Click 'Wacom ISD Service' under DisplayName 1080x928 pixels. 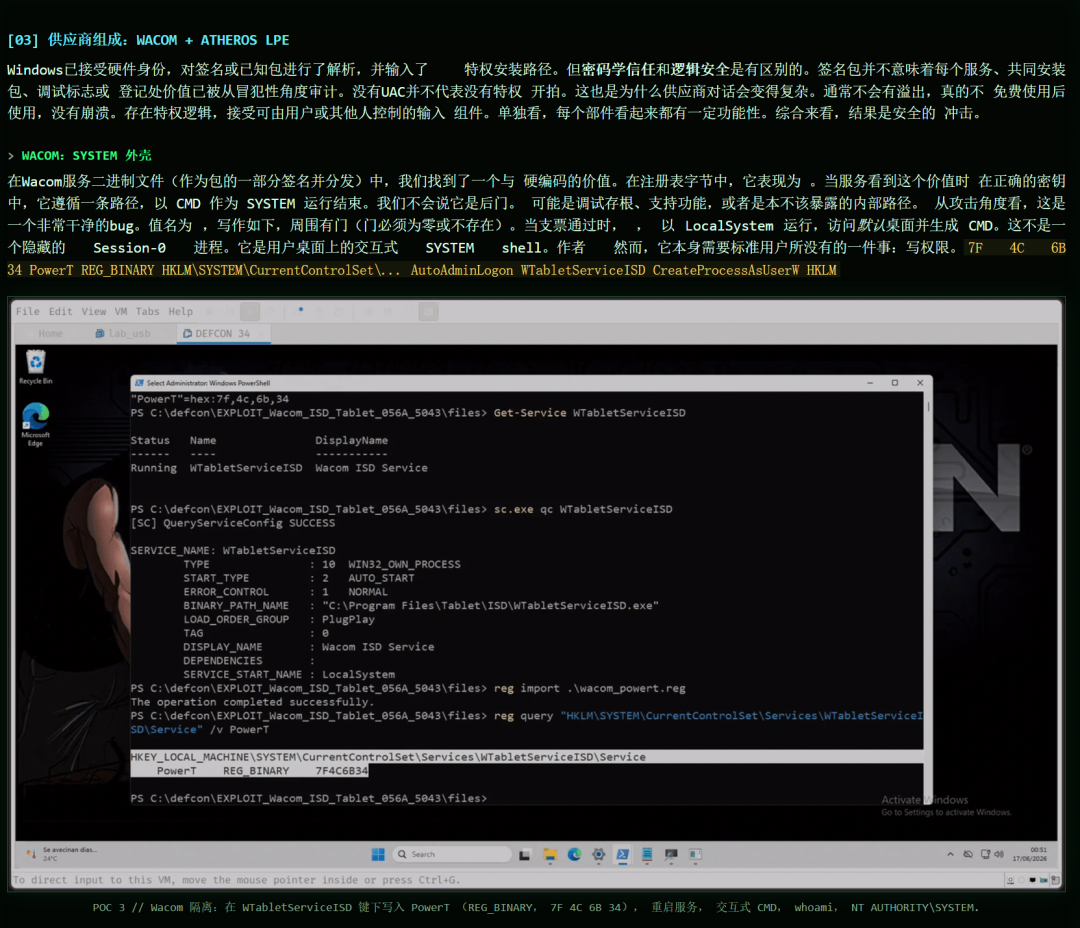(371, 468)
